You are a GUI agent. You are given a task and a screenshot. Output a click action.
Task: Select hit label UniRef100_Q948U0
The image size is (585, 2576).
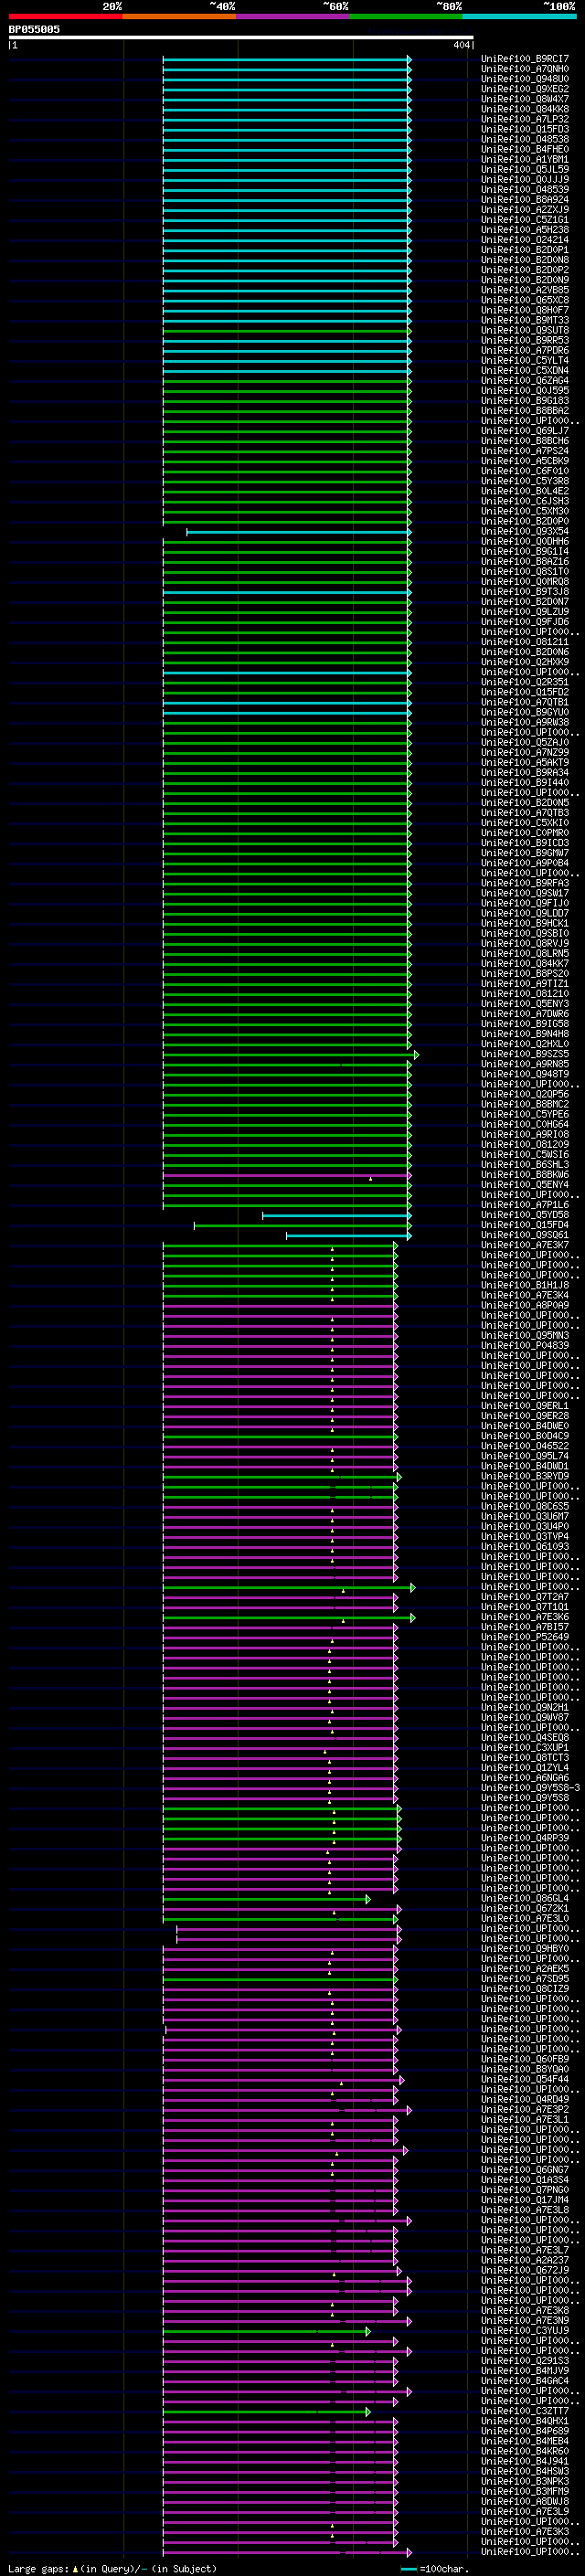525,79
